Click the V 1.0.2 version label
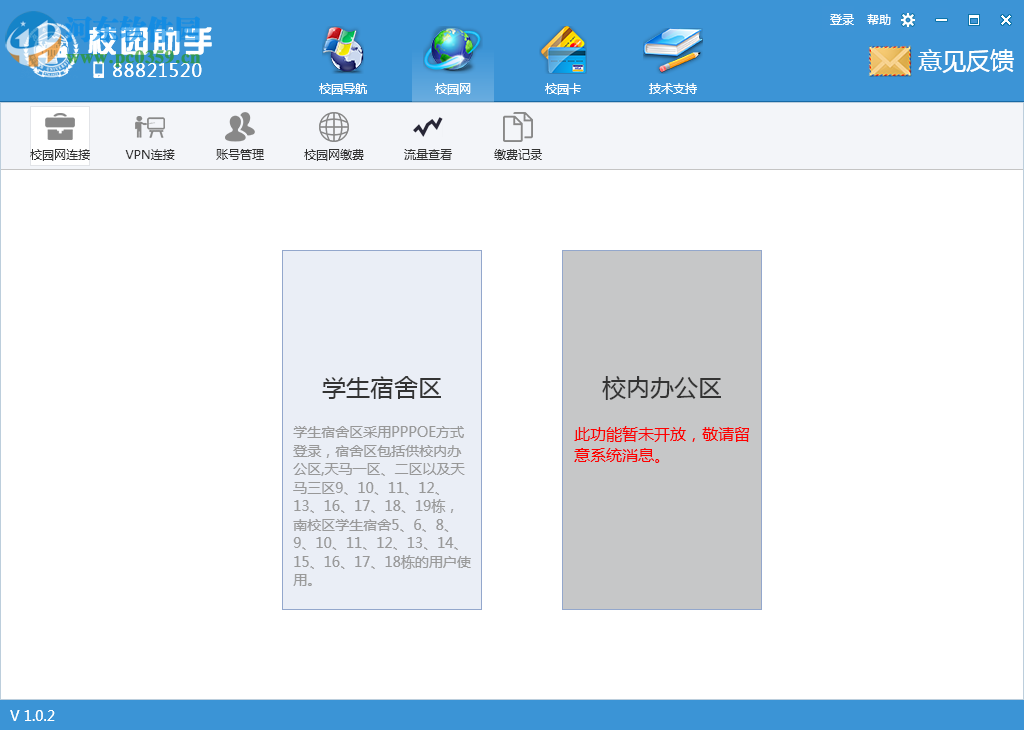This screenshot has width=1024, height=730. (x=33, y=715)
